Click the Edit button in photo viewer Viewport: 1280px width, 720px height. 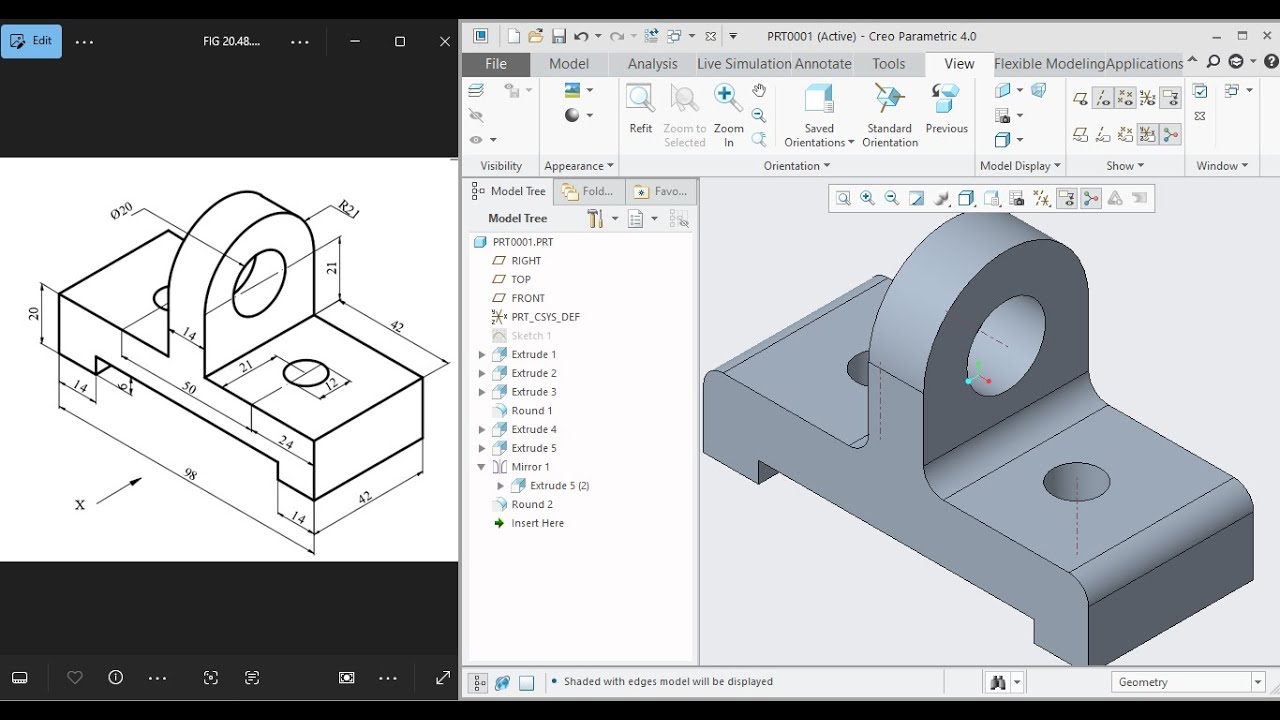pos(31,41)
